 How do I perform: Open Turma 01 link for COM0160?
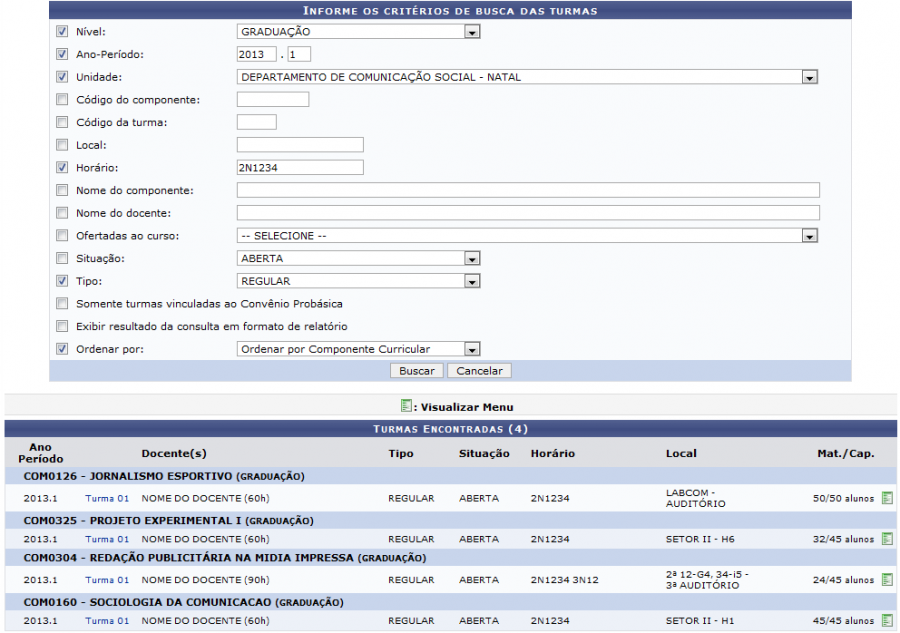107,621
